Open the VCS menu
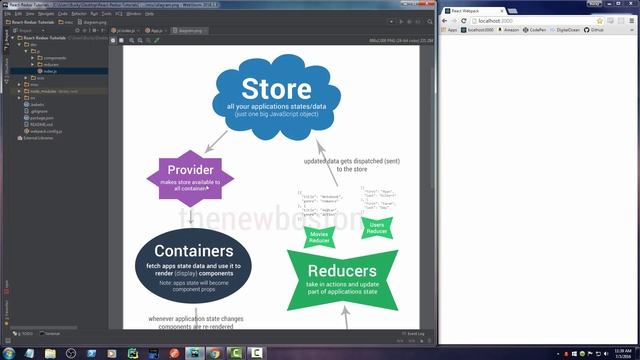This screenshot has height=360, width=640. pyautogui.click(x=119, y=14)
